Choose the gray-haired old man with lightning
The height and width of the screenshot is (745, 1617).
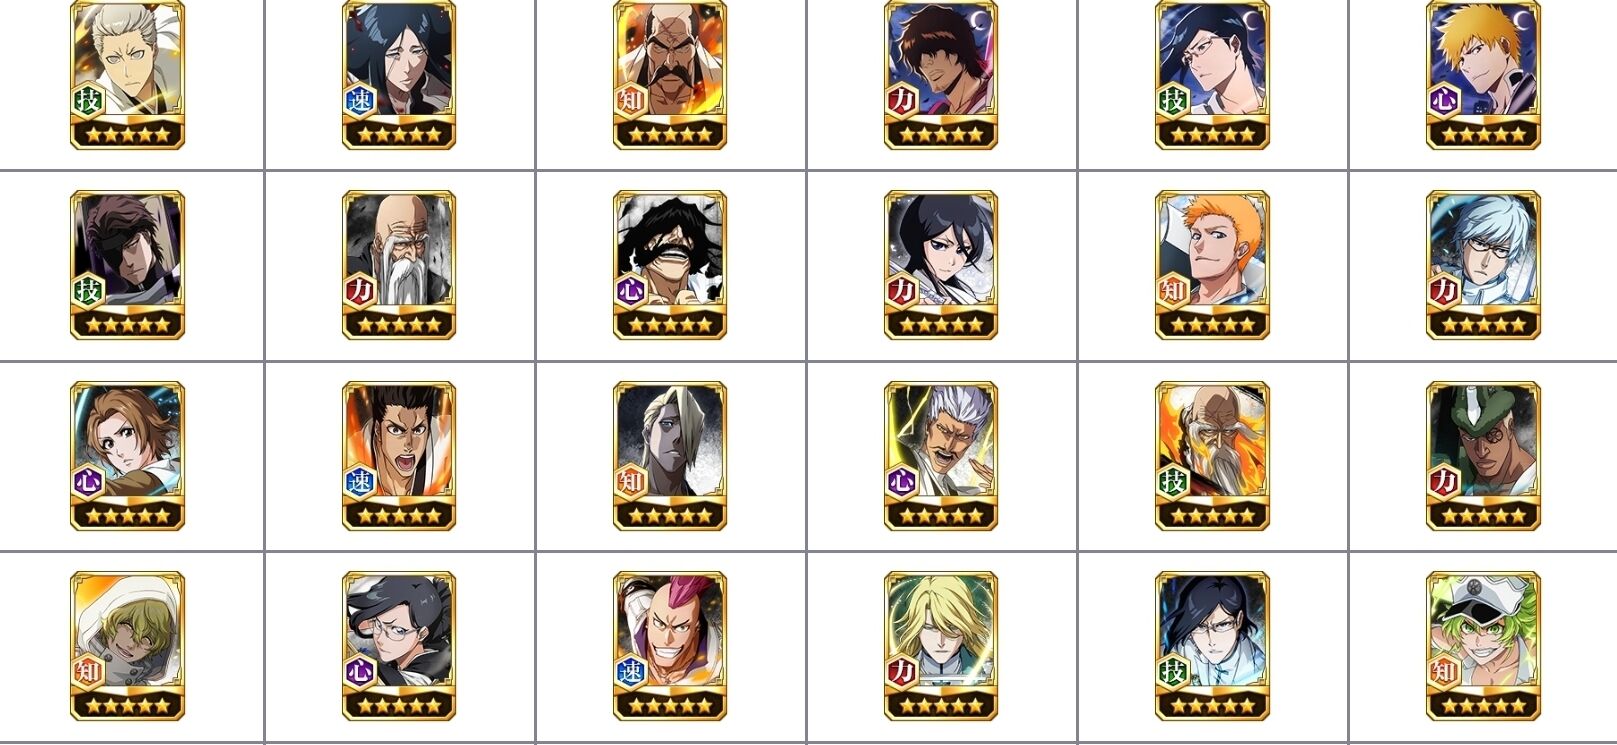[941, 455]
